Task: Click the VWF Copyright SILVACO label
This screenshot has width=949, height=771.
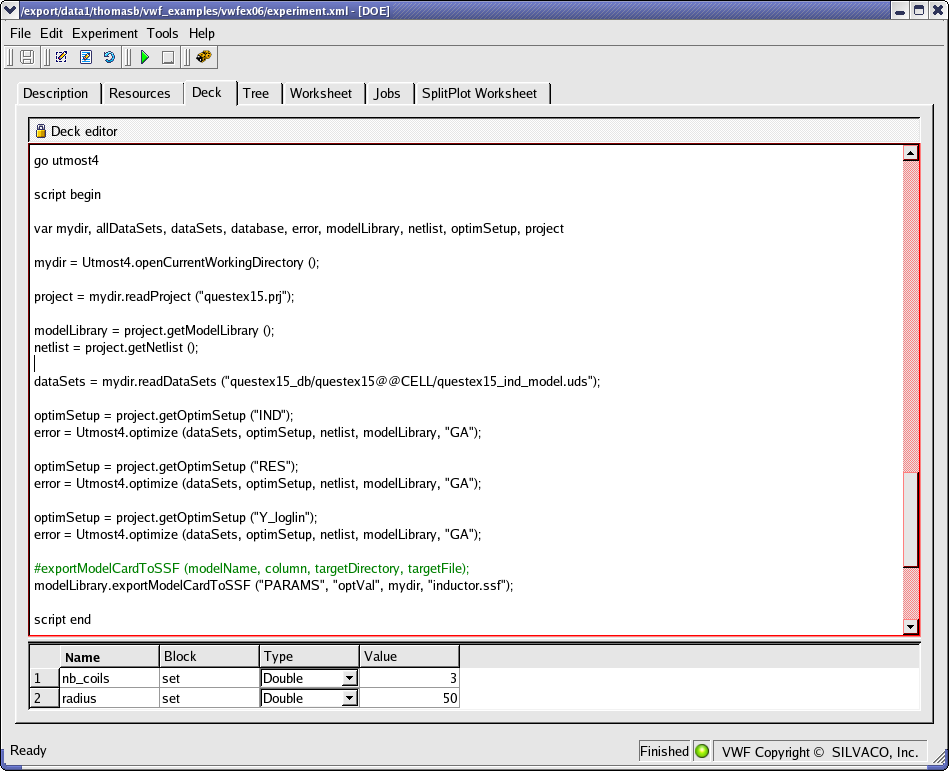Action: pos(820,752)
